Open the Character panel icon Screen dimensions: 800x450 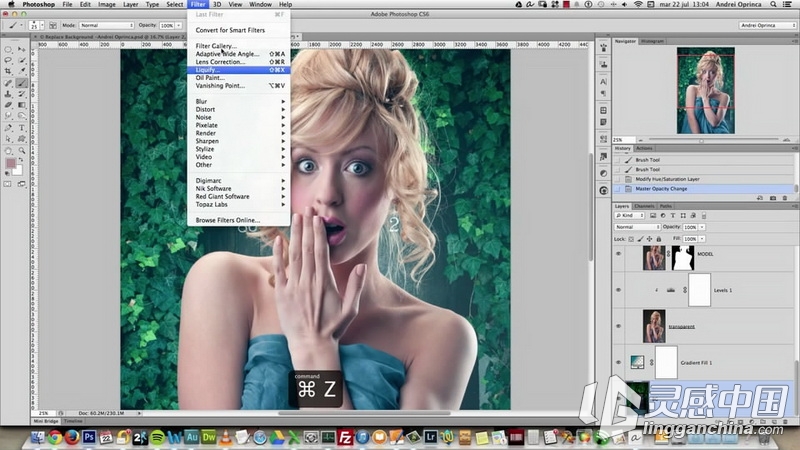[604, 82]
